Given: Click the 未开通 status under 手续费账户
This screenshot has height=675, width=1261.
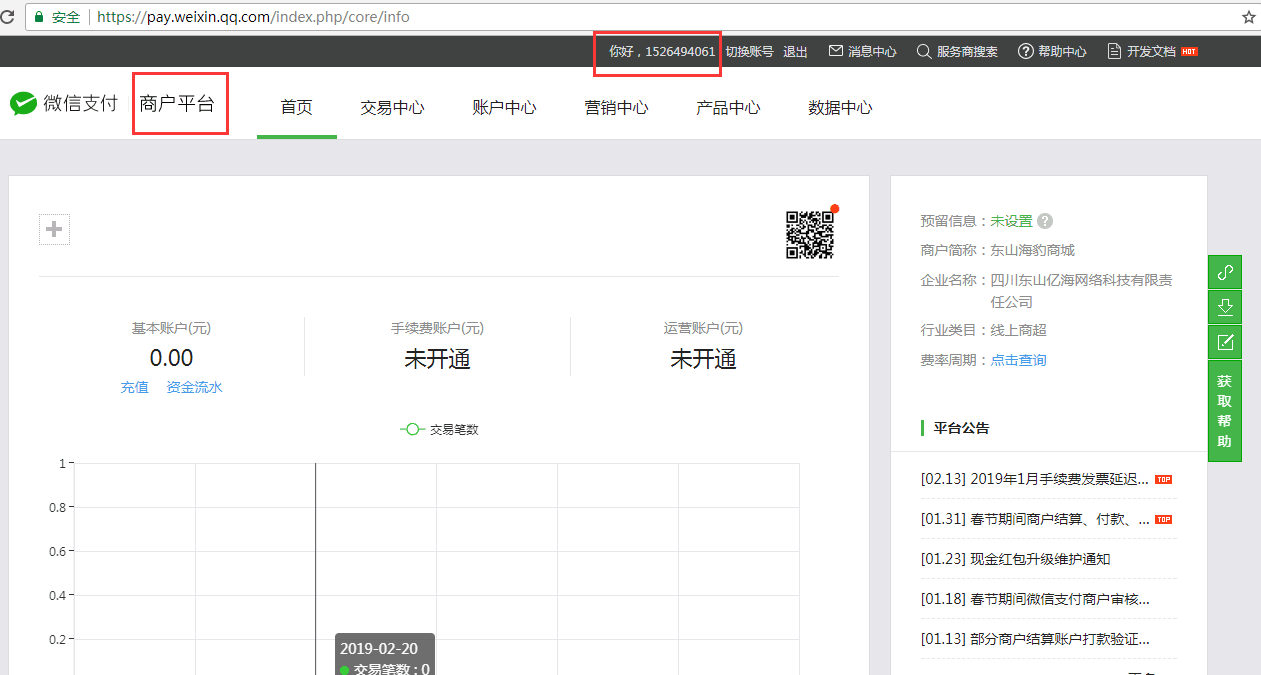Looking at the screenshot, I should tap(437, 359).
